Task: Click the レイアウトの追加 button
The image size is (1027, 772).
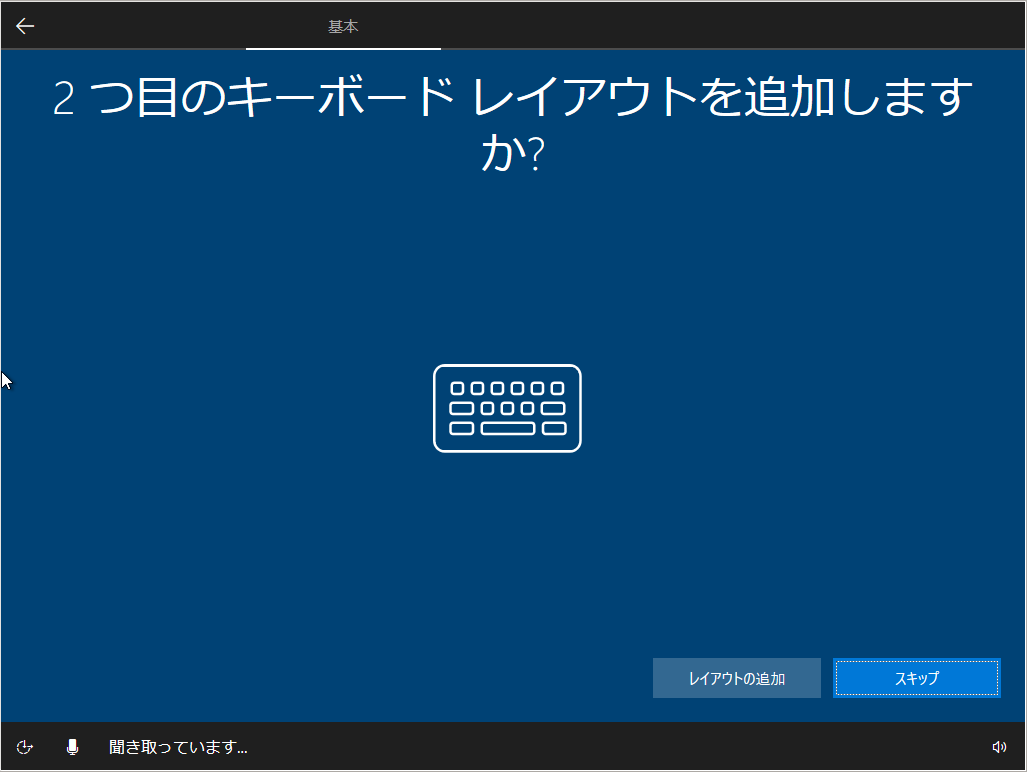Action: point(736,678)
